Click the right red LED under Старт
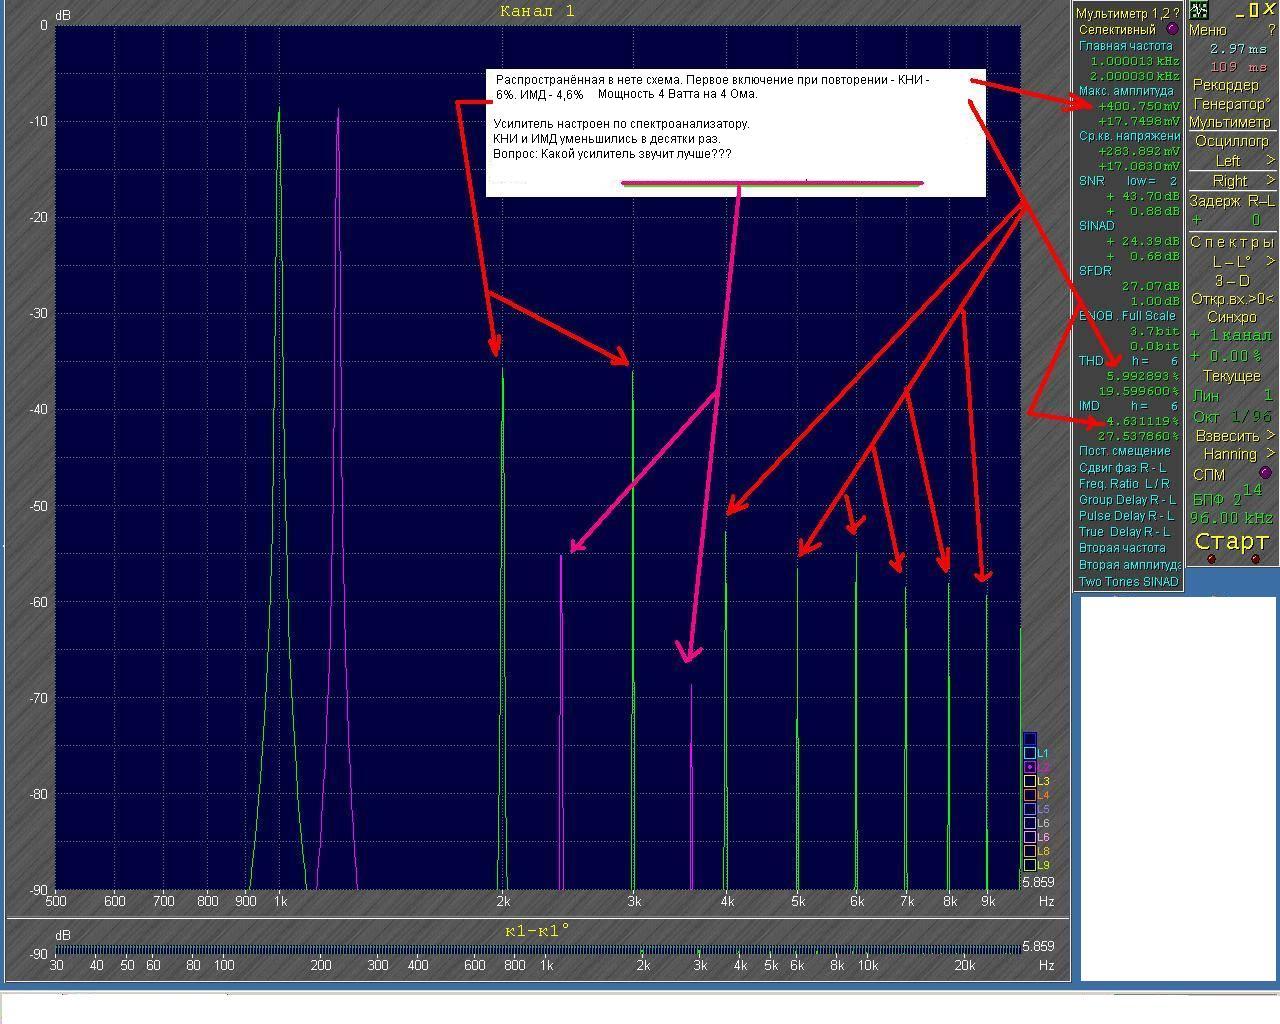Image resolution: width=1280 pixels, height=1024 pixels. [1256, 560]
